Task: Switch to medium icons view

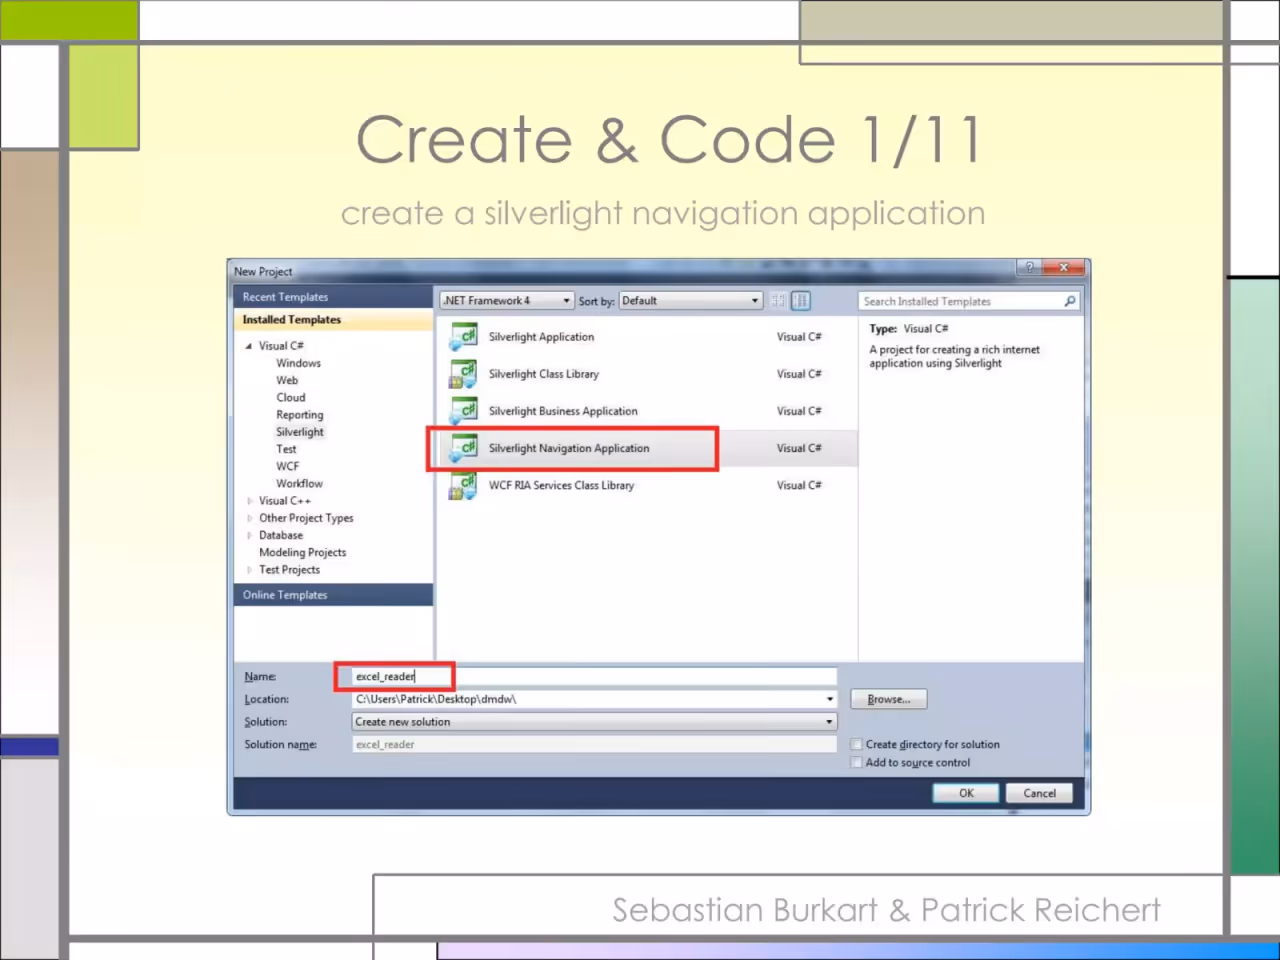Action: click(x=801, y=301)
